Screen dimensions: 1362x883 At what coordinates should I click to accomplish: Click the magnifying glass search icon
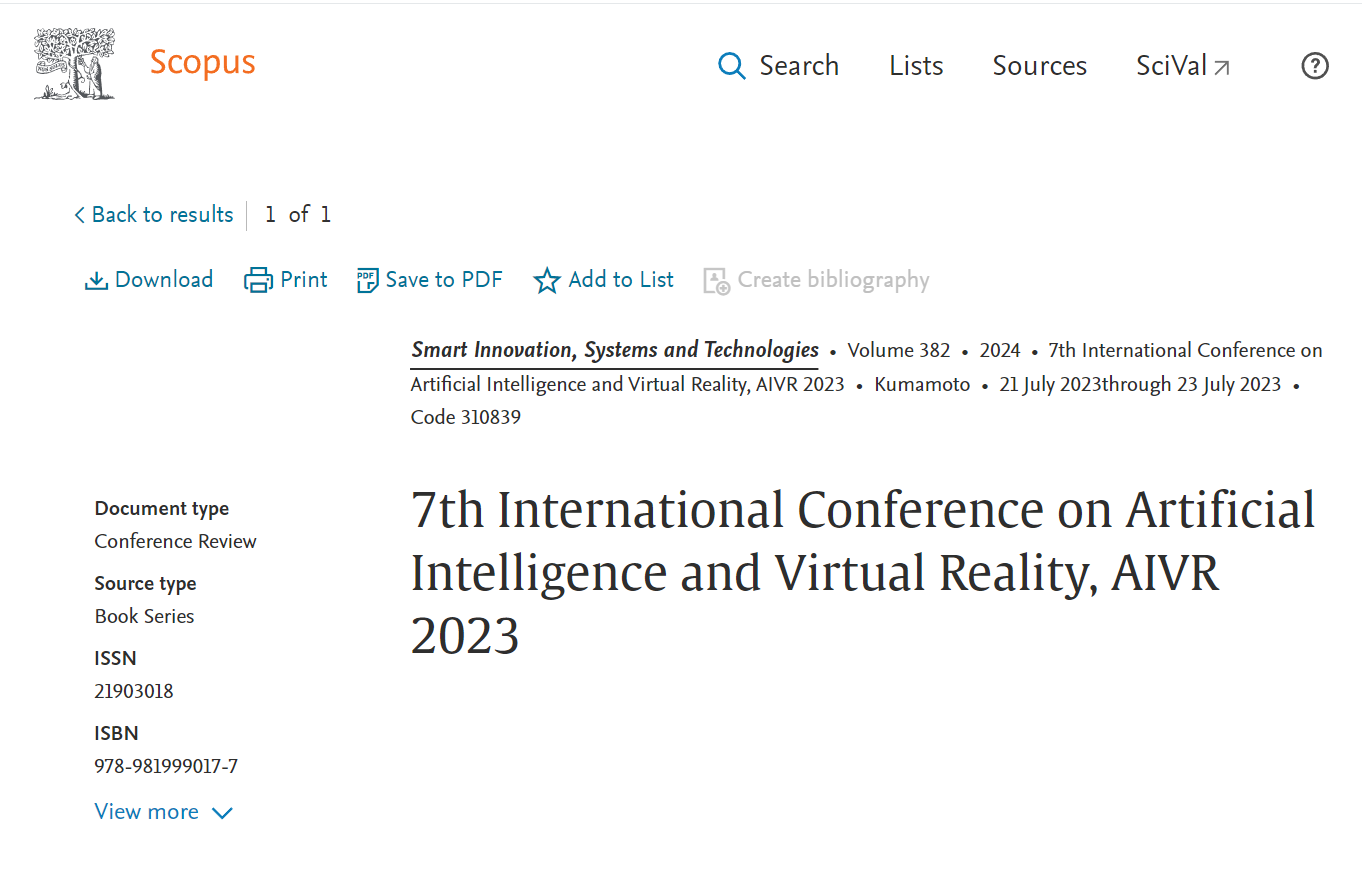(732, 67)
